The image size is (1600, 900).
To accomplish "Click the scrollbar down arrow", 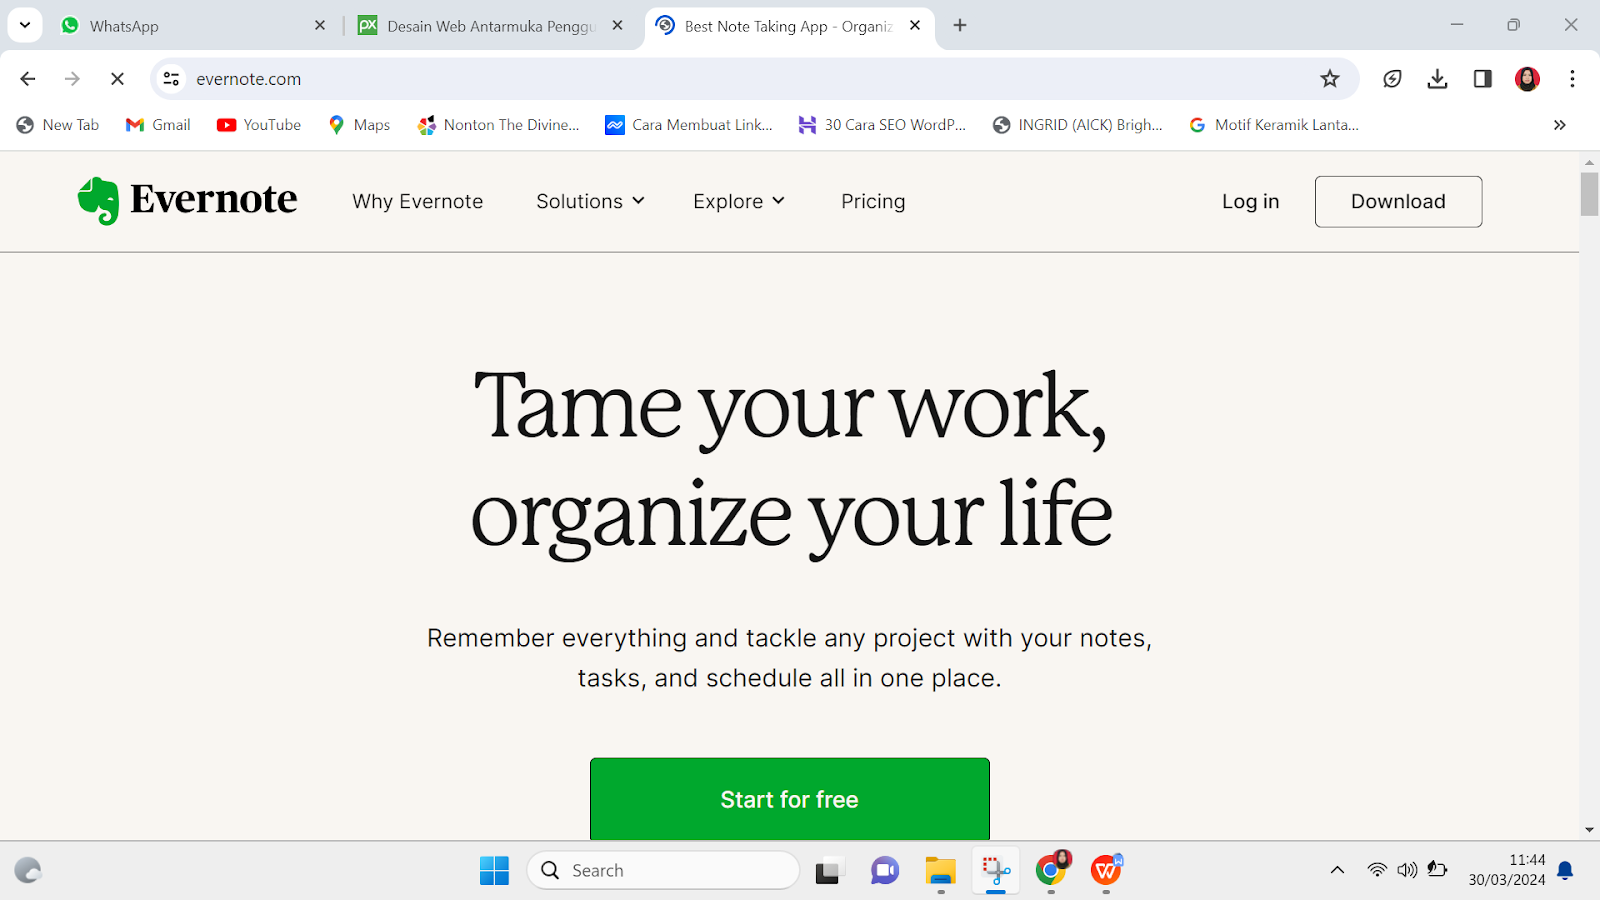I will coord(1589,830).
